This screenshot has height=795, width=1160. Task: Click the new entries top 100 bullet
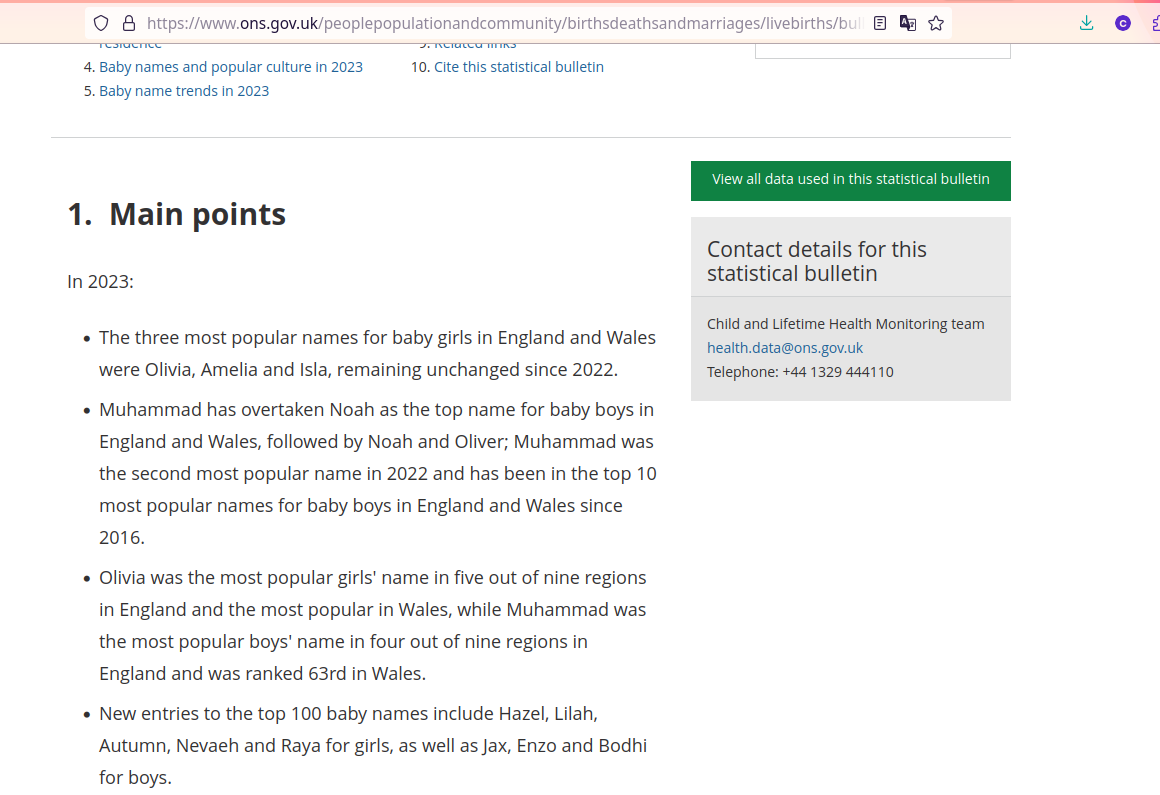[x=372, y=745]
